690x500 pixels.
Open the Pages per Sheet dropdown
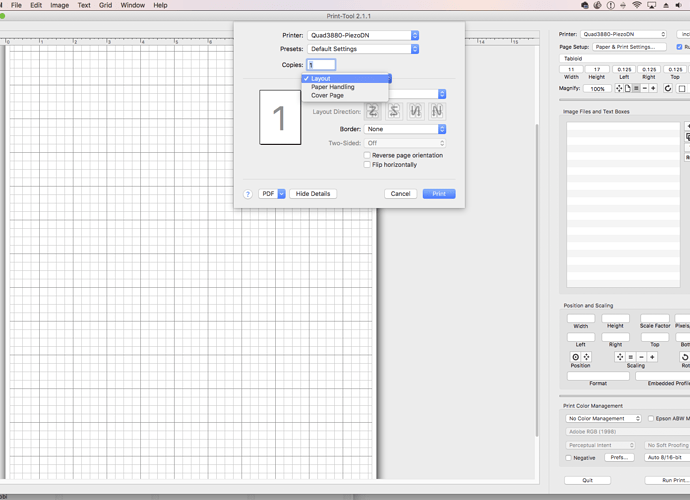[x=418, y=94]
